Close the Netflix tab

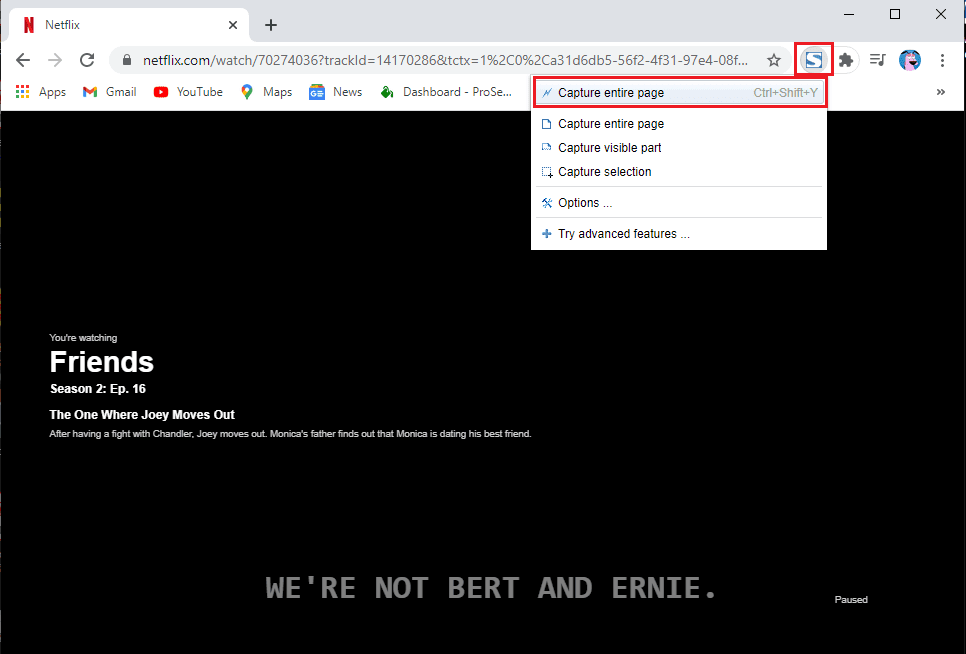click(233, 25)
